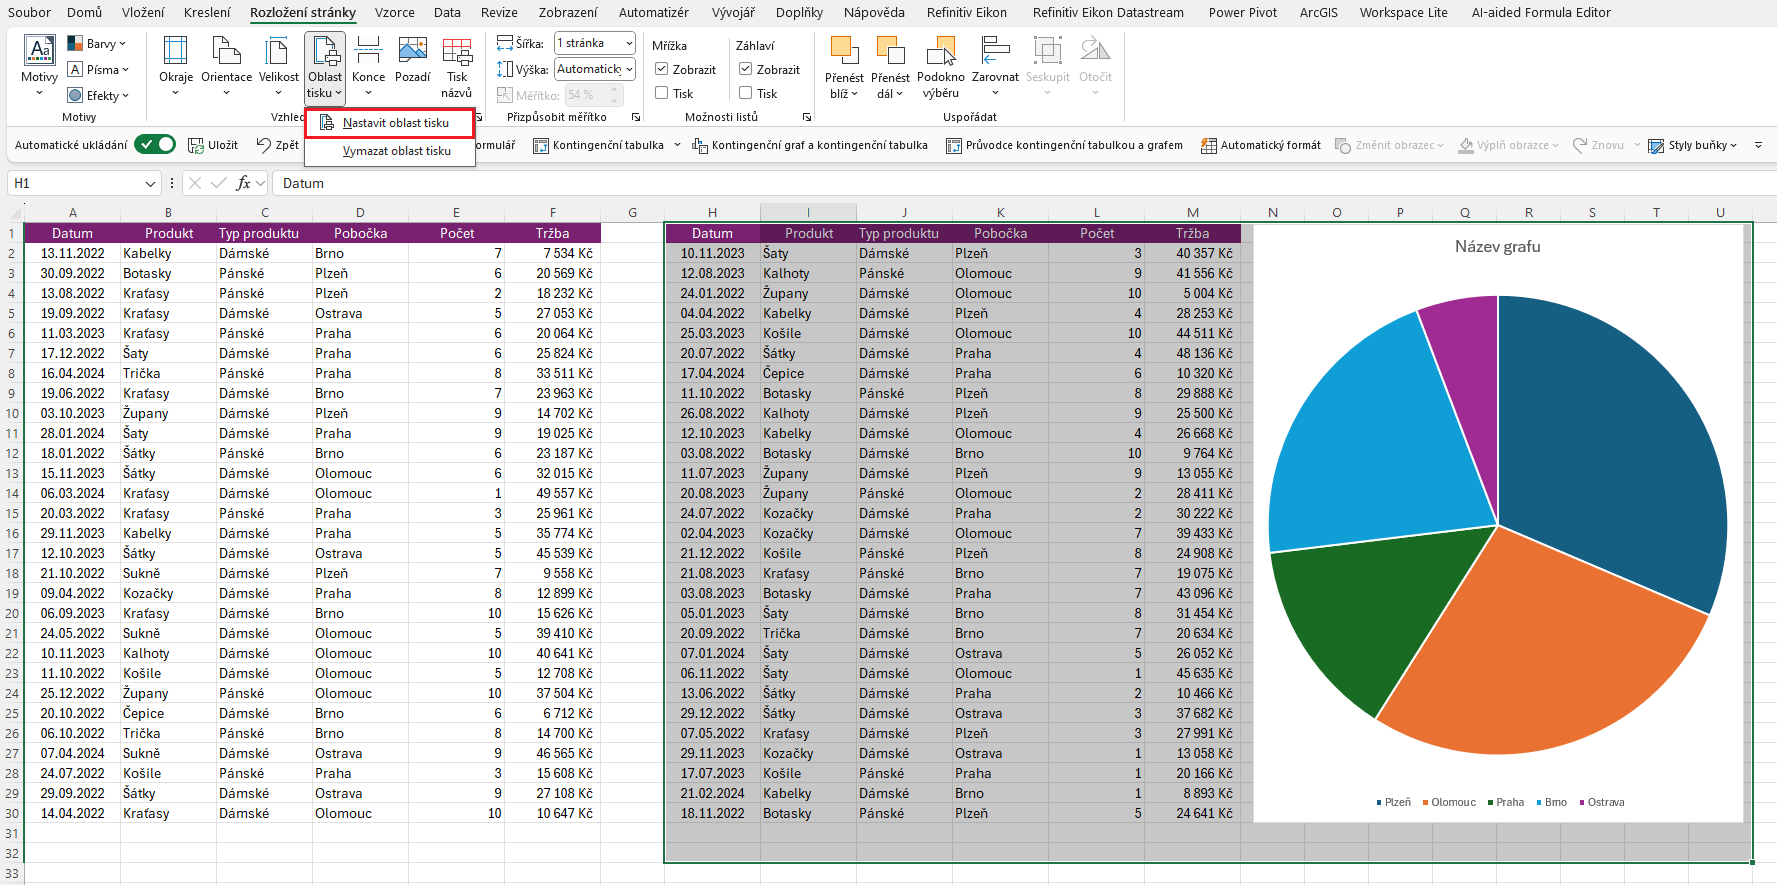The height and width of the screenshot is (885, 1777).
Task: Switch to the Power Pivot tab
Action: tap(1243, 13)
